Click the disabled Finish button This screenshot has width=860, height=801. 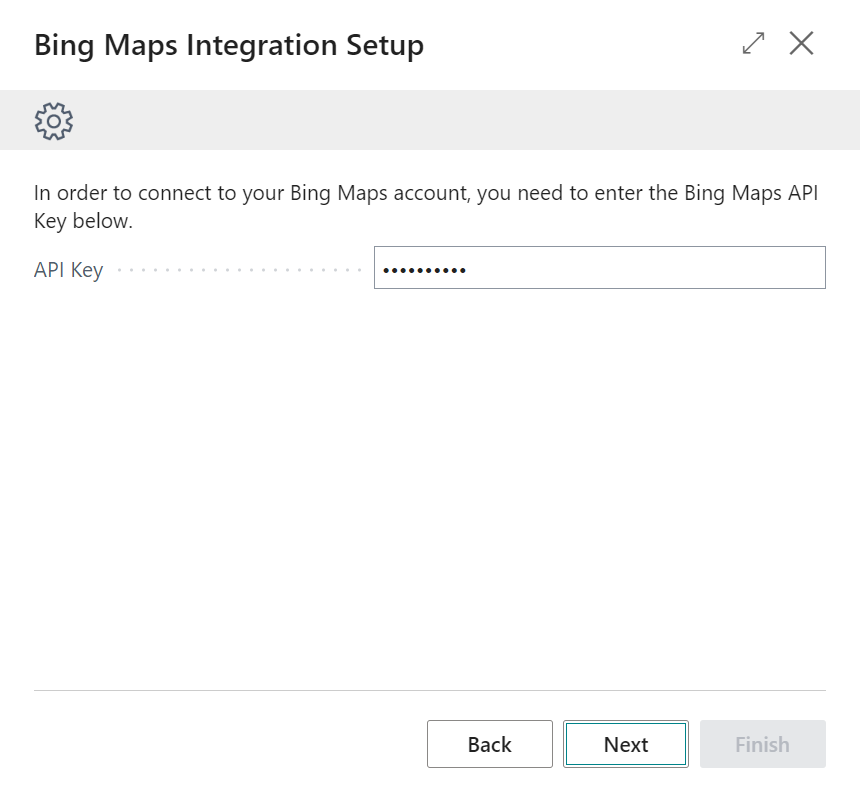pos(762,744)
